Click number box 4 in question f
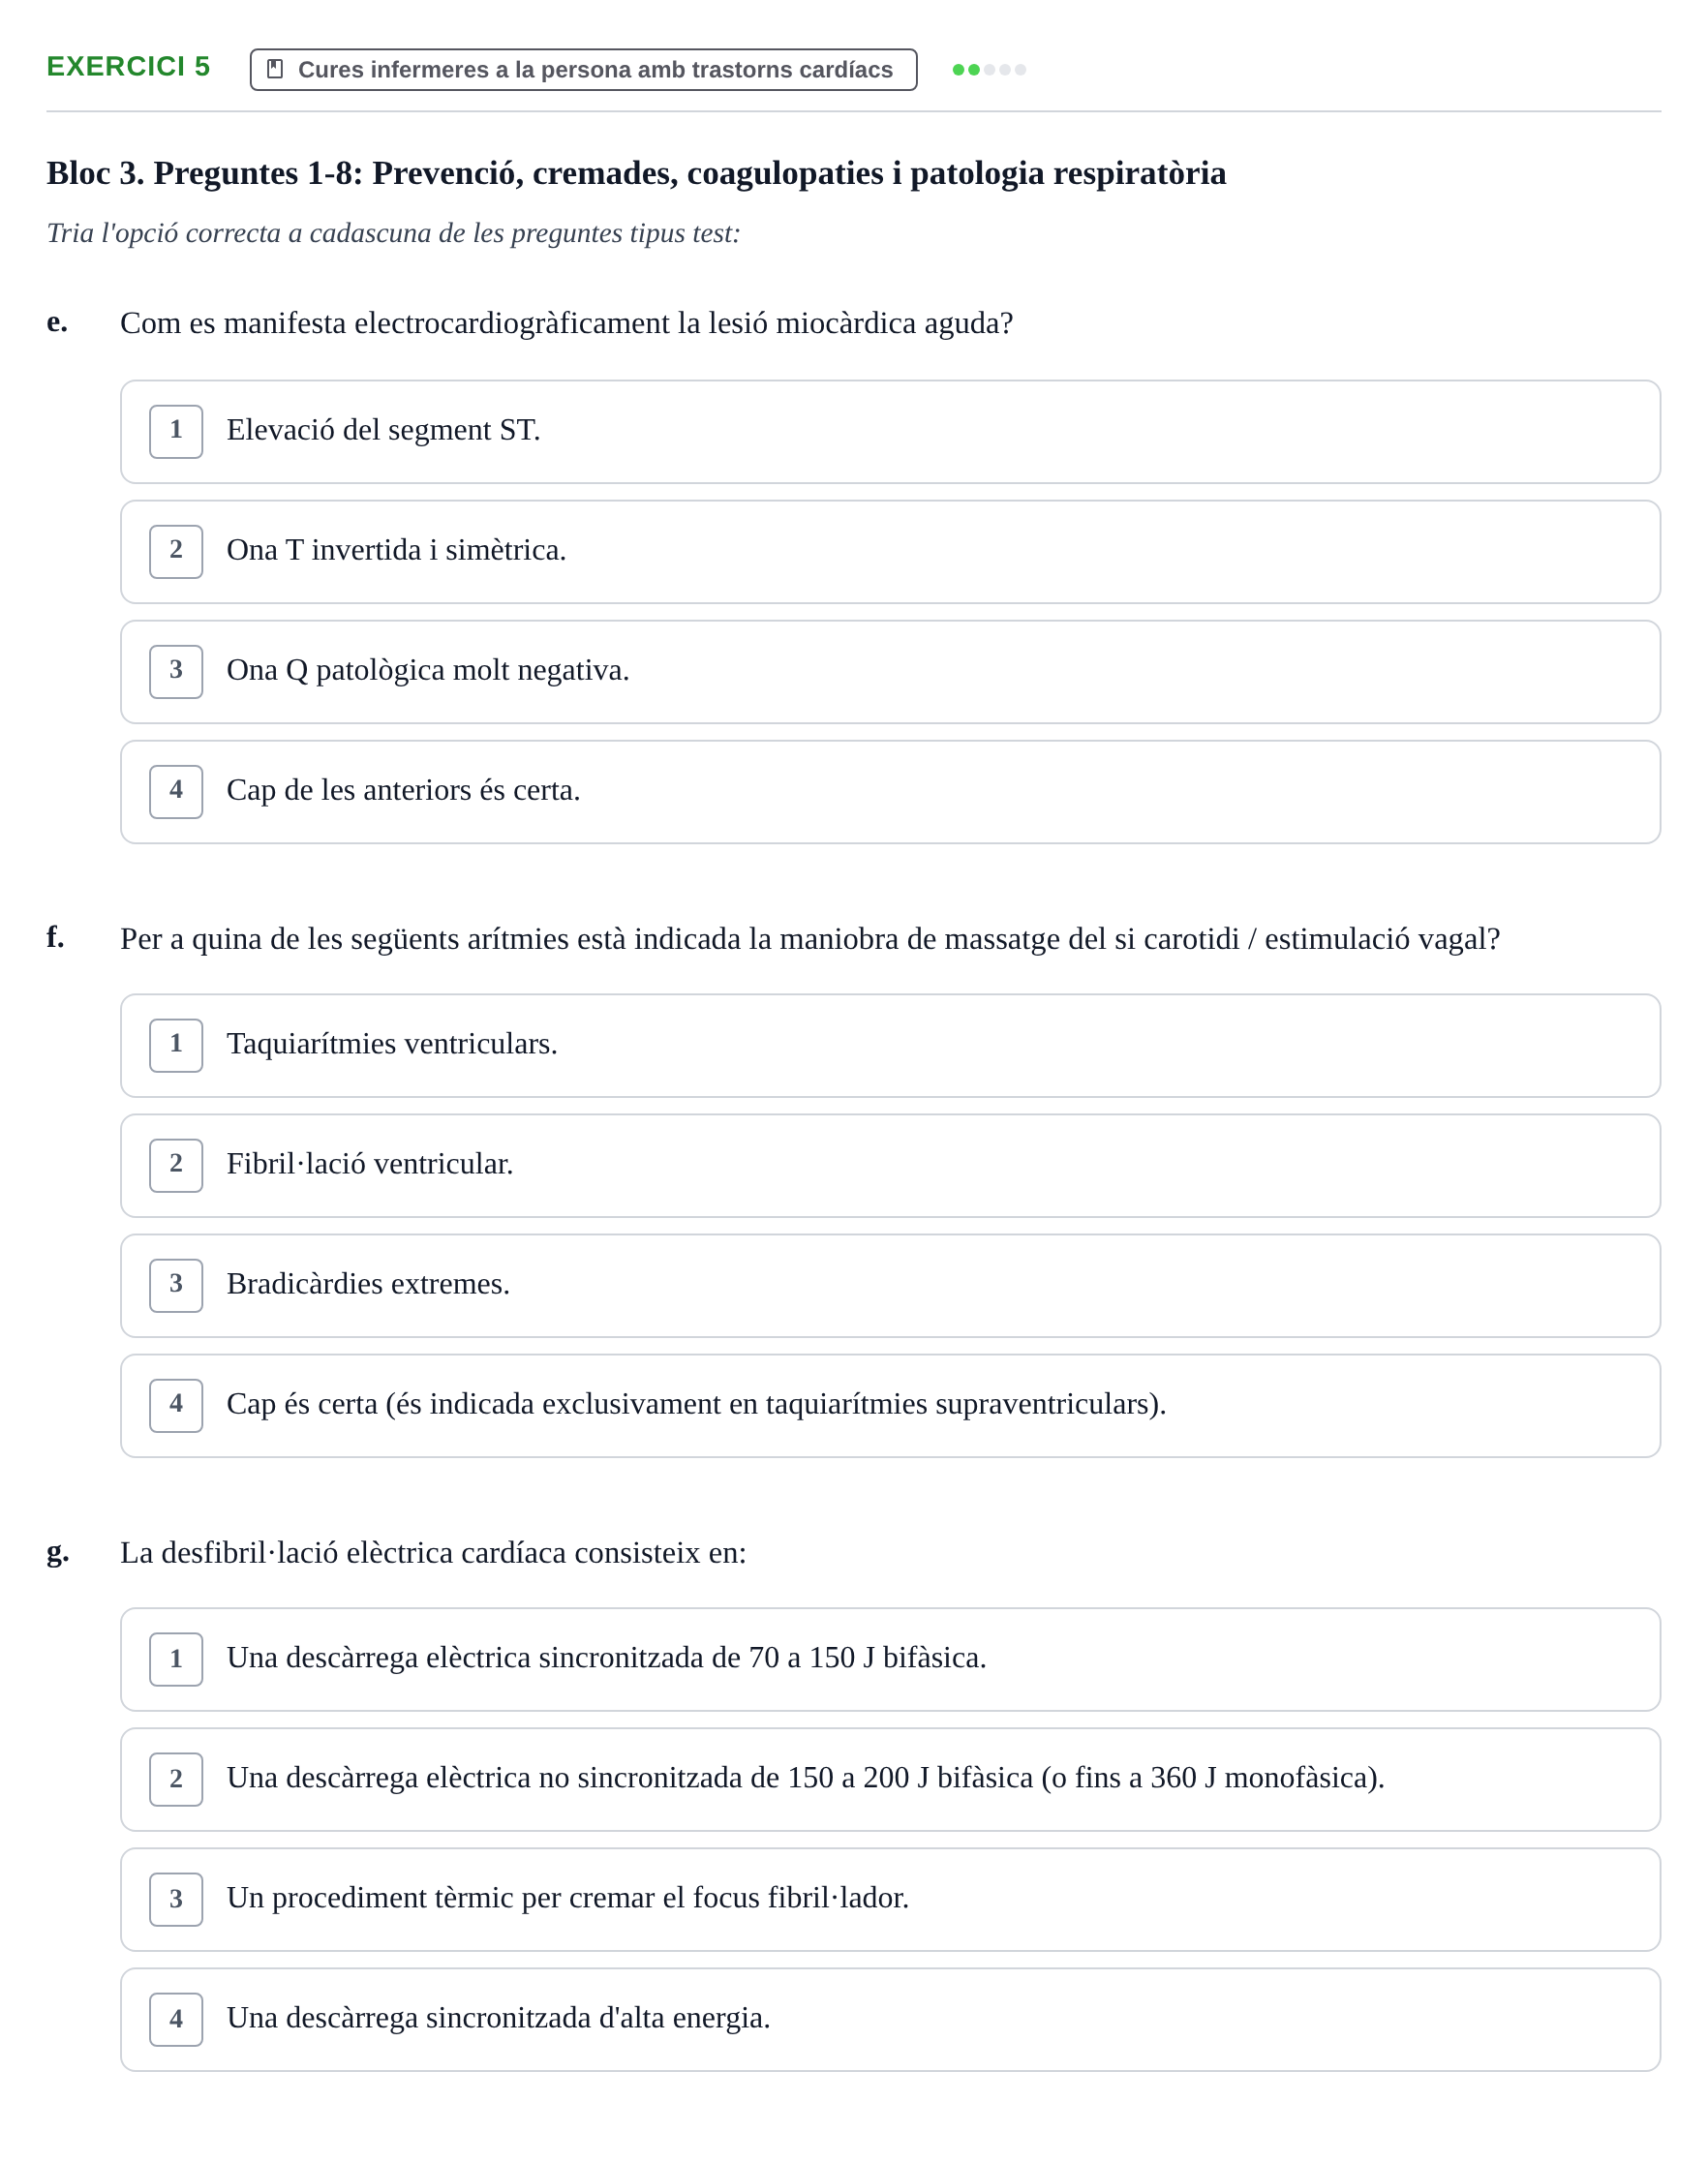Viewport: 1708px width, 2163px height. point(176,1405)
